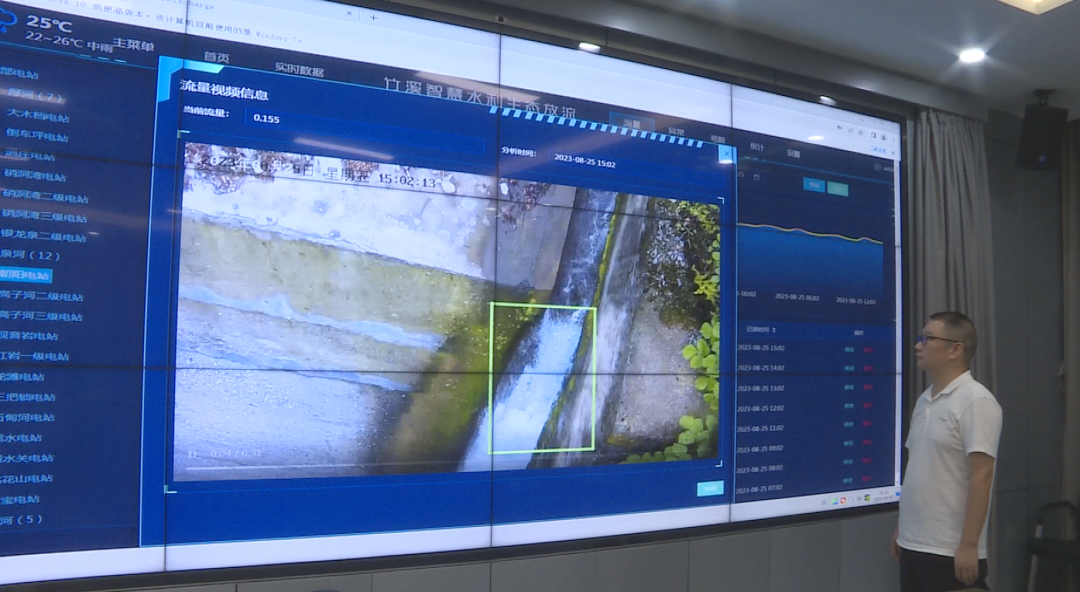Select 银龙泉二级电站 in the station list
The image size is (1080, 592).
pos(43,236)
